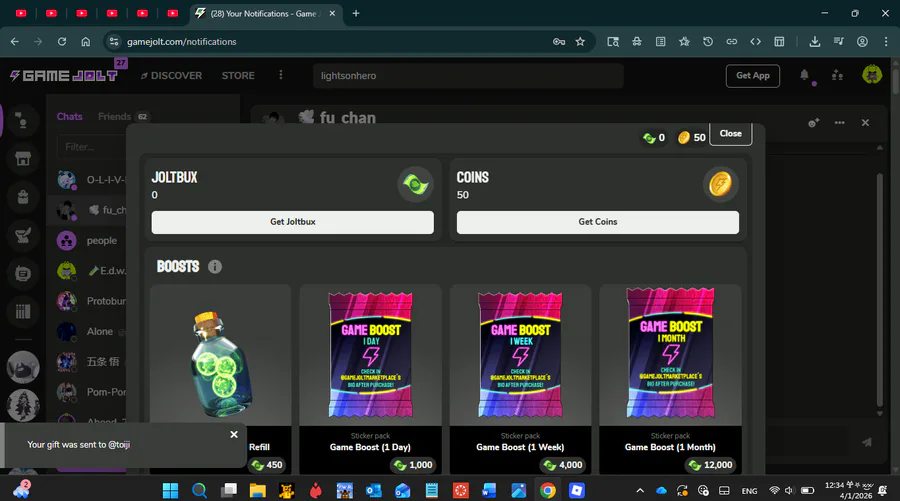This screenshot has width=900, height=501.
Task: Select the Game Boost (1 Day) pack
Action: pos(370,379)
